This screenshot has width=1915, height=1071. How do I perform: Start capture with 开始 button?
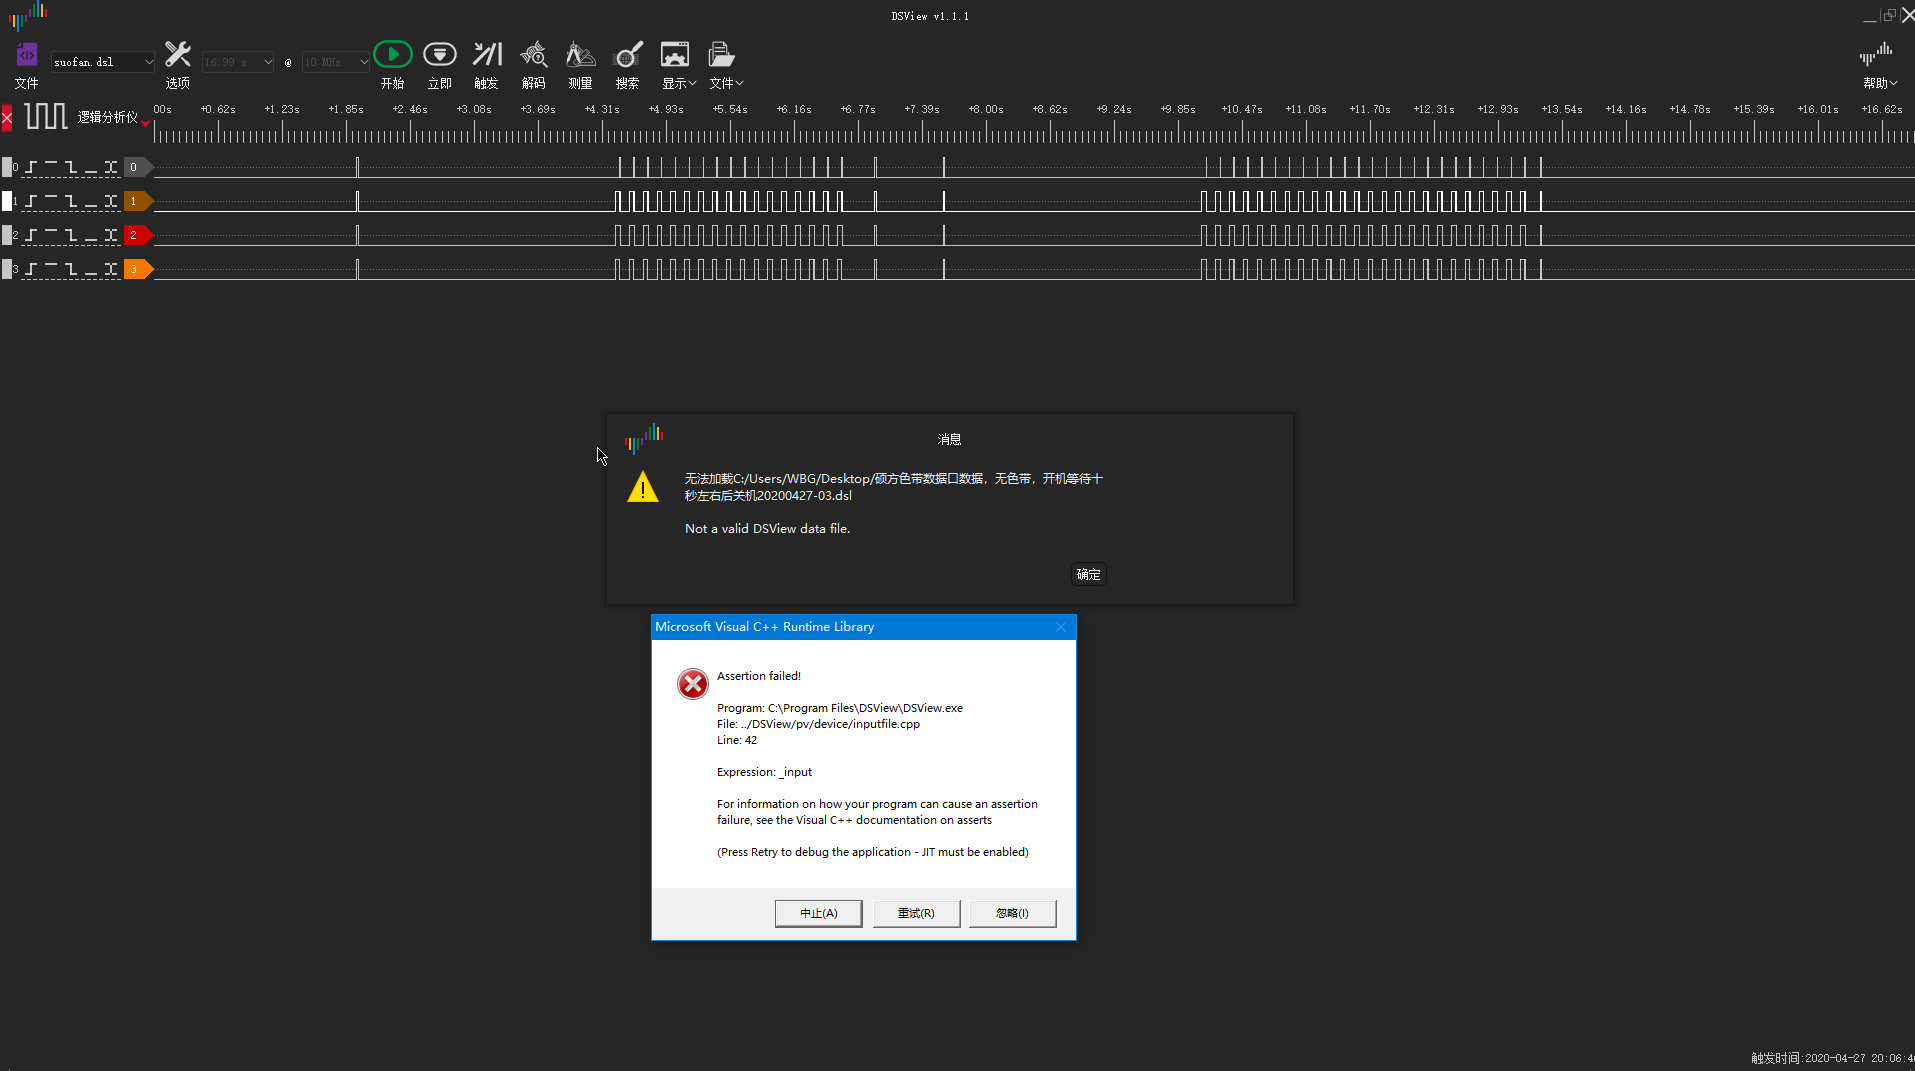pyautogui.click(x=392, y=54)
